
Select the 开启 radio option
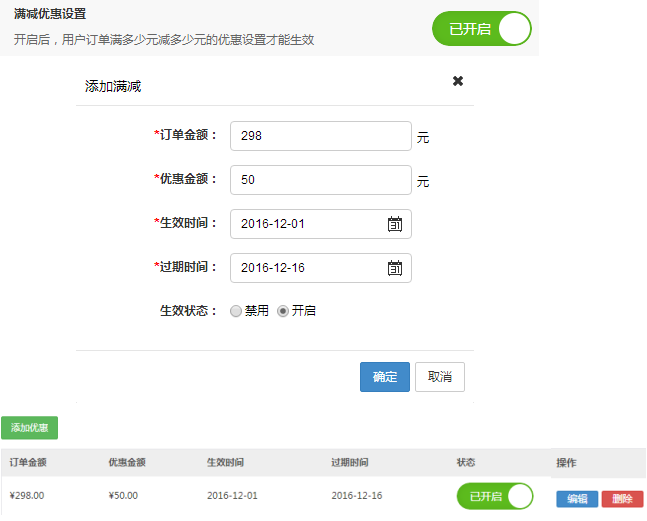pyautogui.click(x=283, y=311)
